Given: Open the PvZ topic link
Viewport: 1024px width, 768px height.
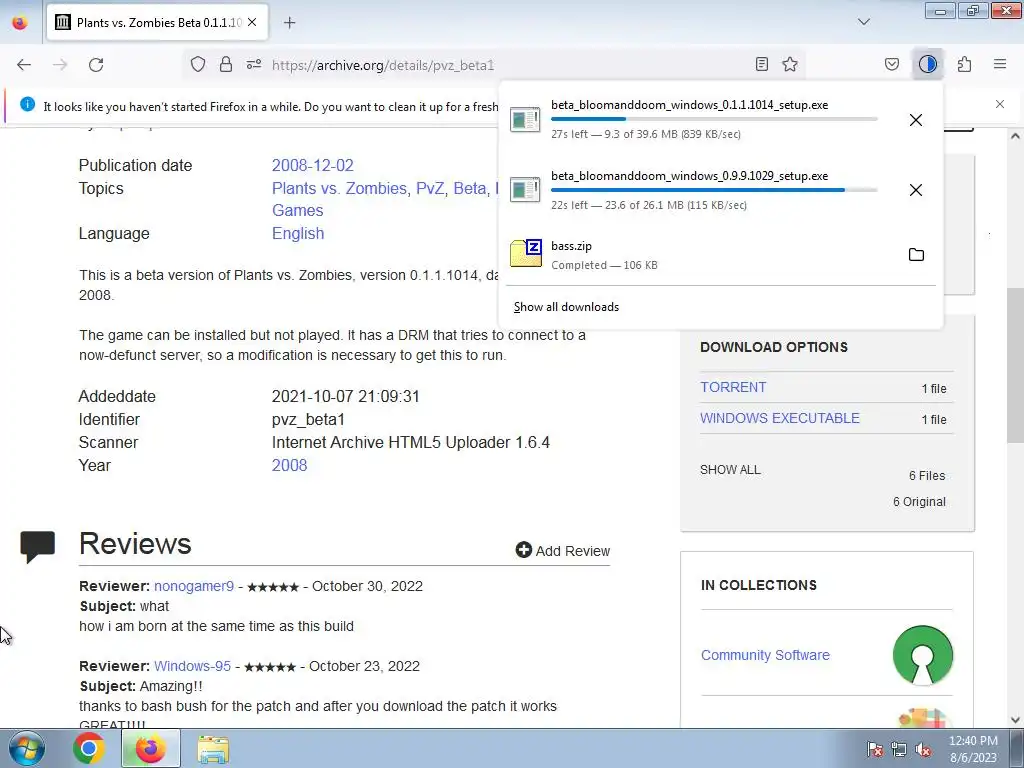Looking at the screenshot, I should [430, 188].
